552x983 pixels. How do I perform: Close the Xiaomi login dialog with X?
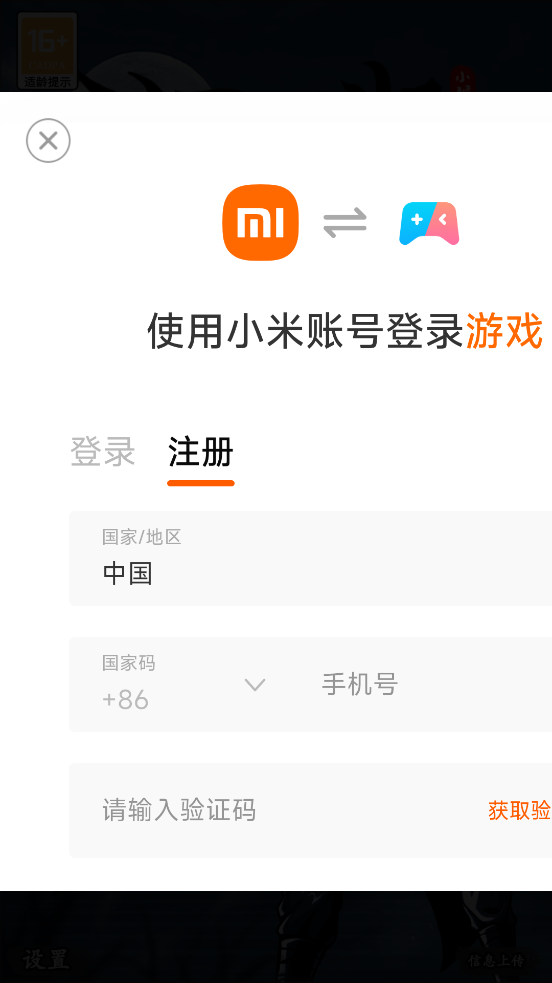point(48,140)
